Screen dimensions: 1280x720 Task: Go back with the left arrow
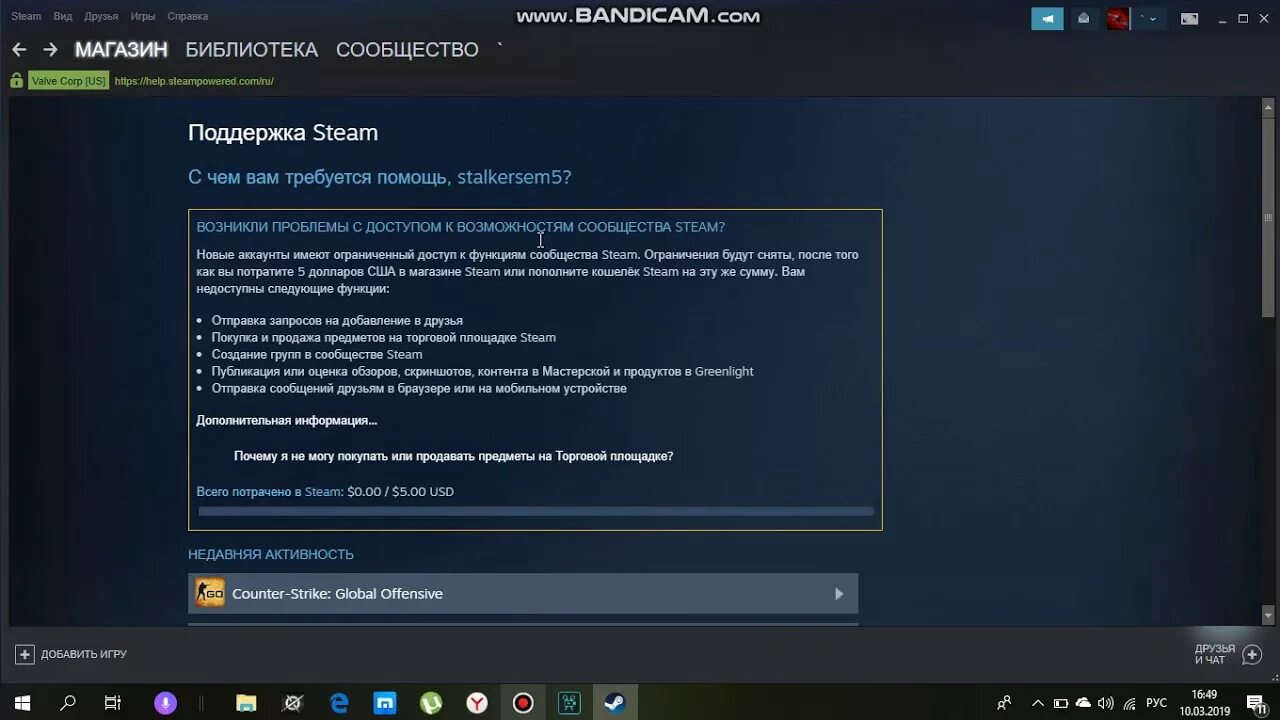[x=19, y=49]
